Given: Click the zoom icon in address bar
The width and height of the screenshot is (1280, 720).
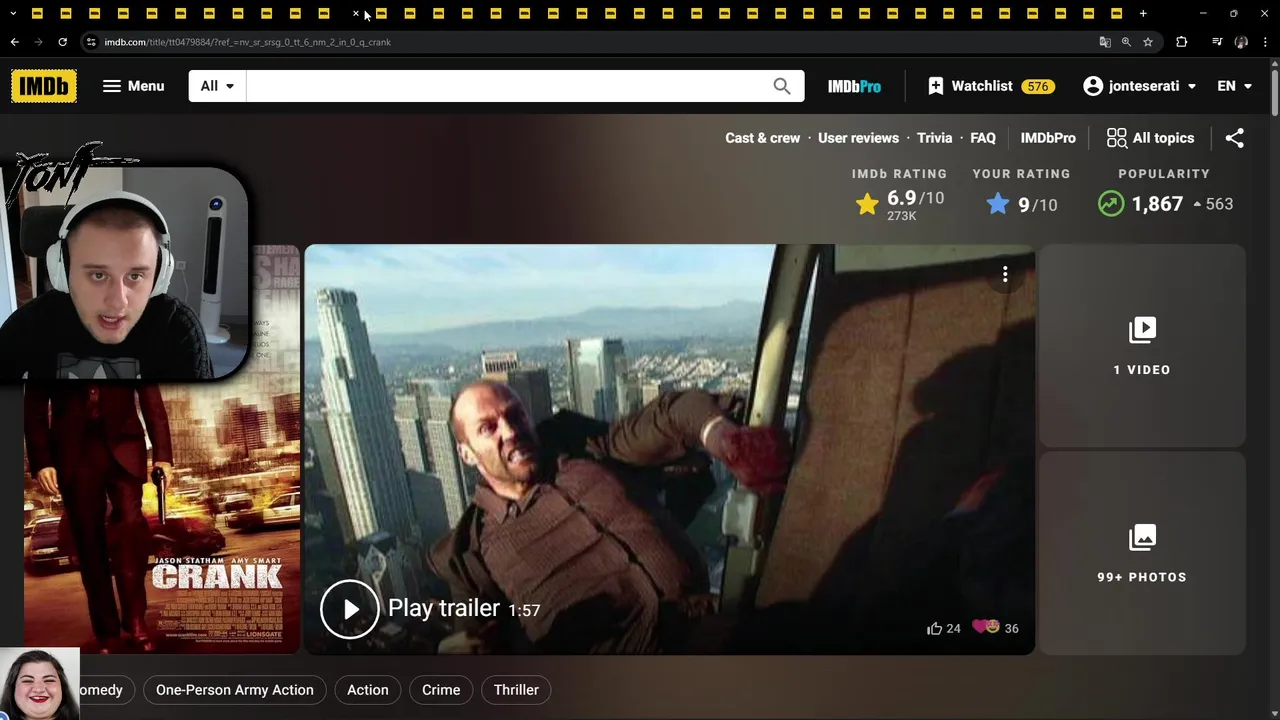Looking at the screenshot, I should coord(1126,42).
